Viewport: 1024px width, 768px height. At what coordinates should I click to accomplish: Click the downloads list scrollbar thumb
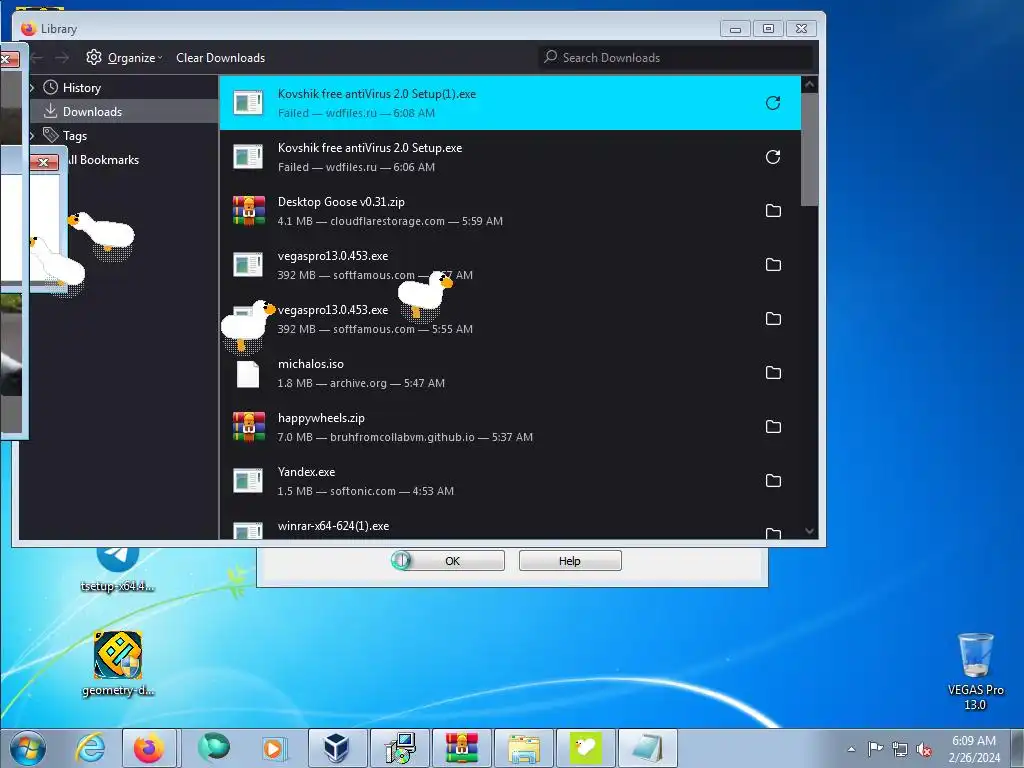coord(810,149)
